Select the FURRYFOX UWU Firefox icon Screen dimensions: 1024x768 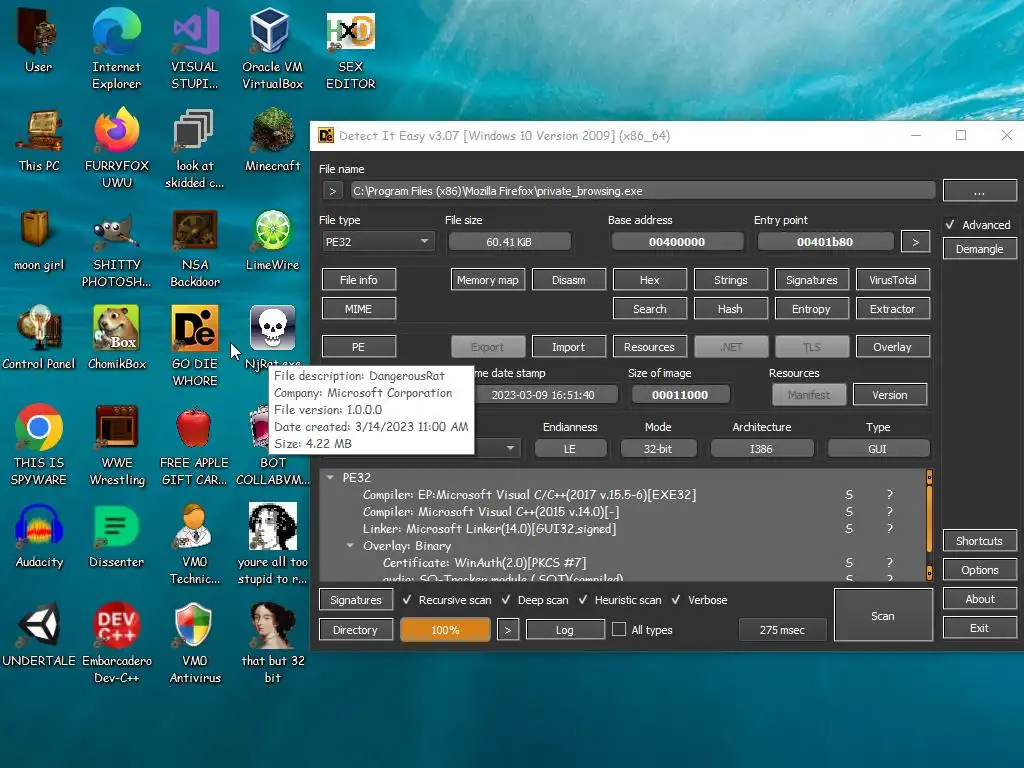pyautogui.click(x=117, y=148)
